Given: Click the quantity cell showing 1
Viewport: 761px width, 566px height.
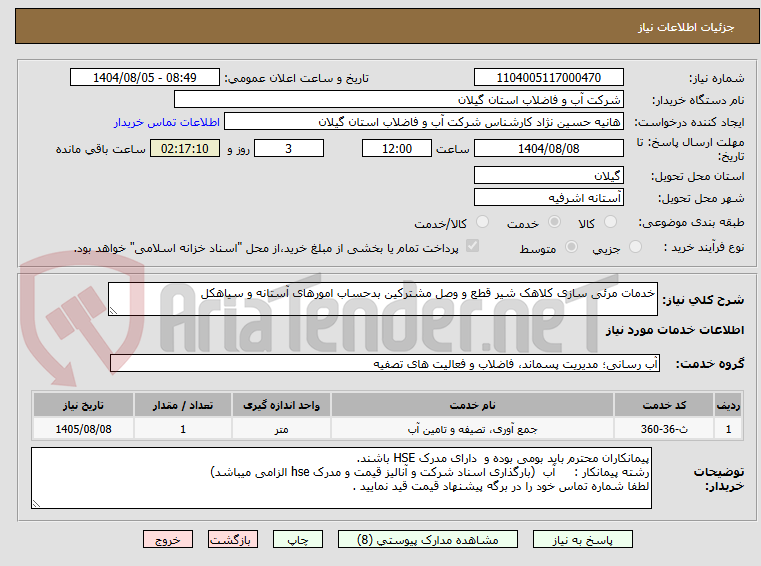Looking at the screenshot, I should [x=183, y=429].
